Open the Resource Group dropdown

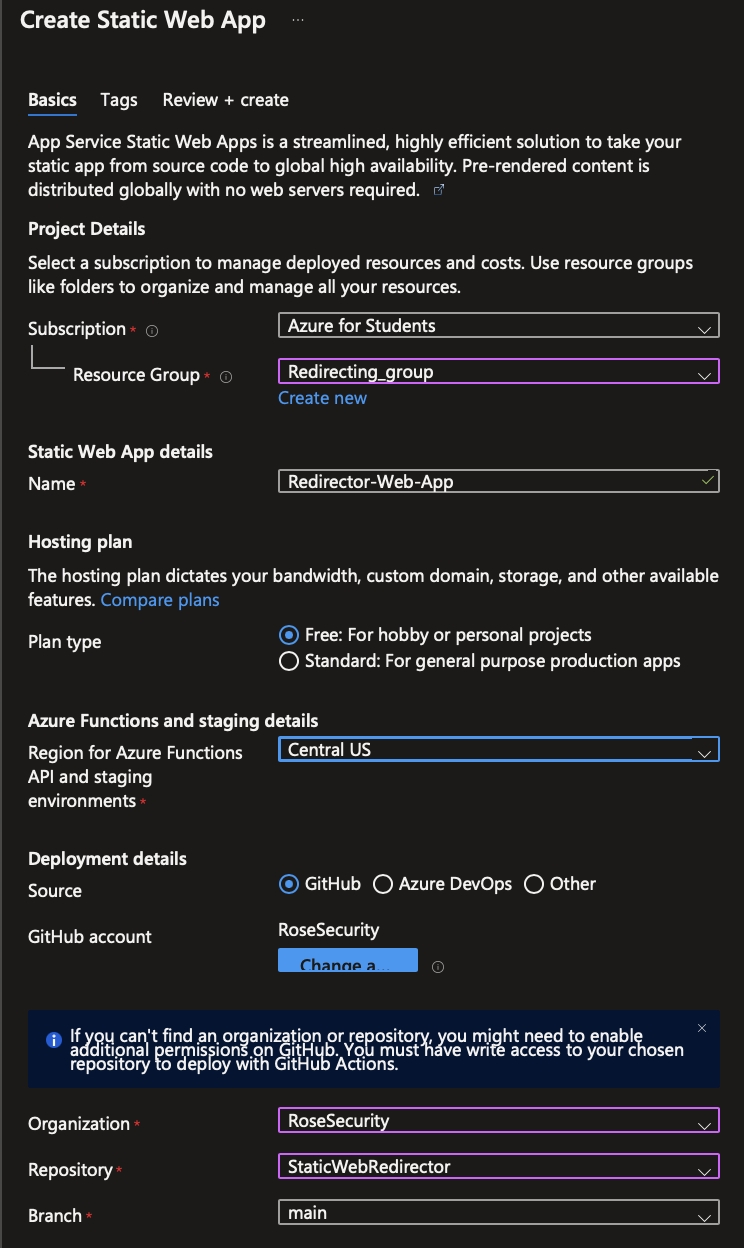pyautogui.click(x=498, y=372)
